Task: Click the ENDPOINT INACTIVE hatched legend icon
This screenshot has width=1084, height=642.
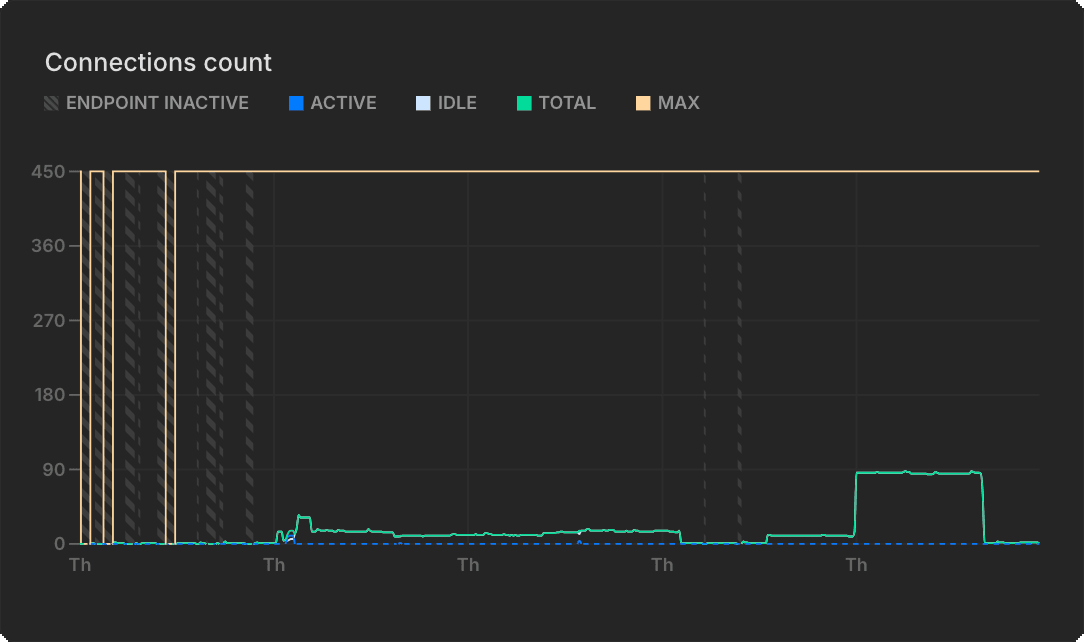Action: pyautogui.click(x=50, y=102)
